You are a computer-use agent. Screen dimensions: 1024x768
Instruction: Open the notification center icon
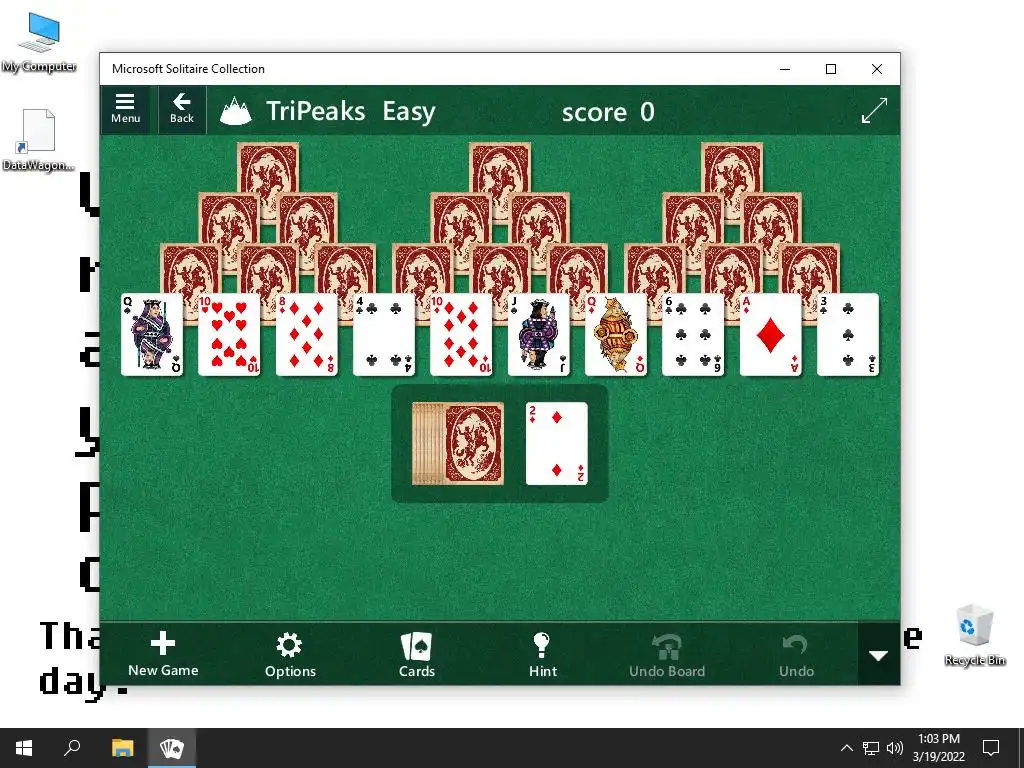(991, 748)
